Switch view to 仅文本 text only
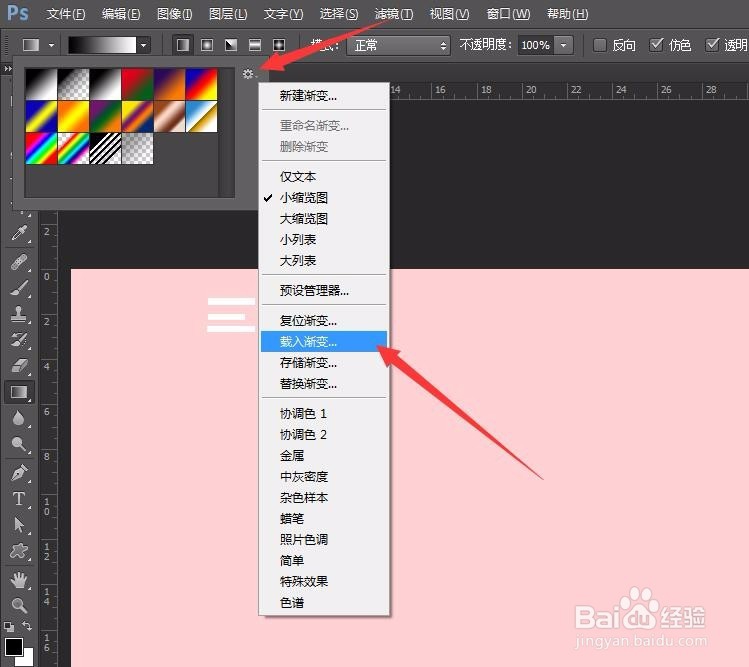Viewport: 749px width, 667px height. [324, 177]
